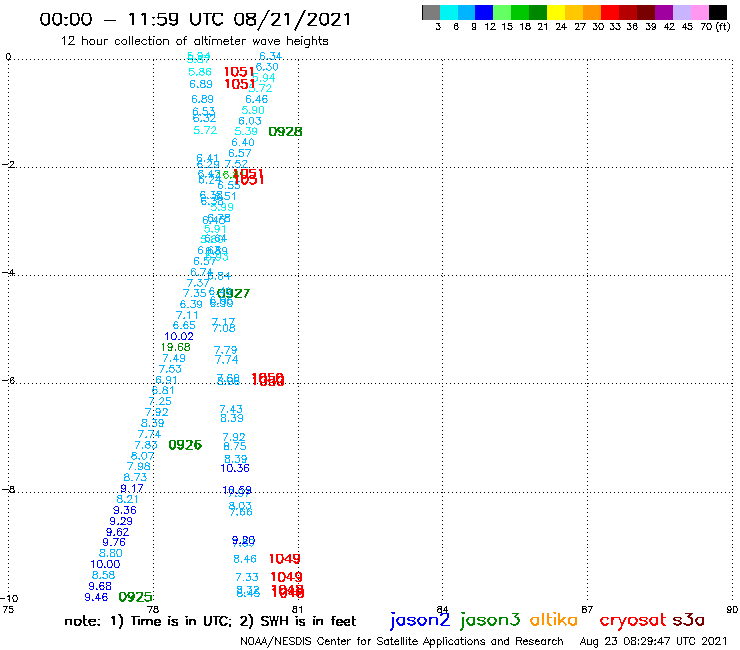Click the 5.90 wave height value

[253, 110]
